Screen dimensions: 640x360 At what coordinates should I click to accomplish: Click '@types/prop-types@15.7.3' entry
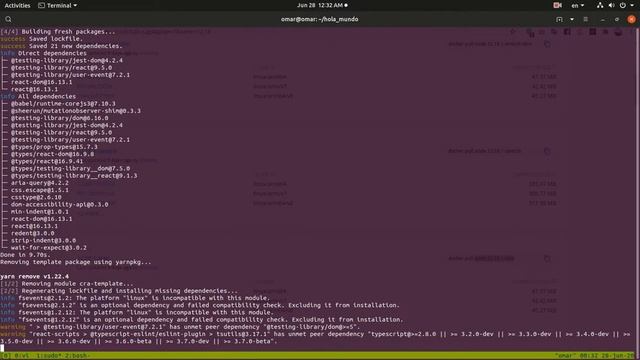pos(54,147)
